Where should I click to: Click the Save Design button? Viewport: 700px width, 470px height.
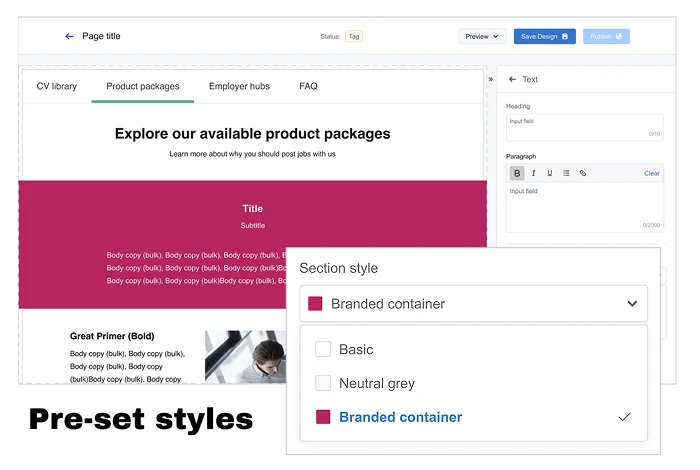coord(545,36)
